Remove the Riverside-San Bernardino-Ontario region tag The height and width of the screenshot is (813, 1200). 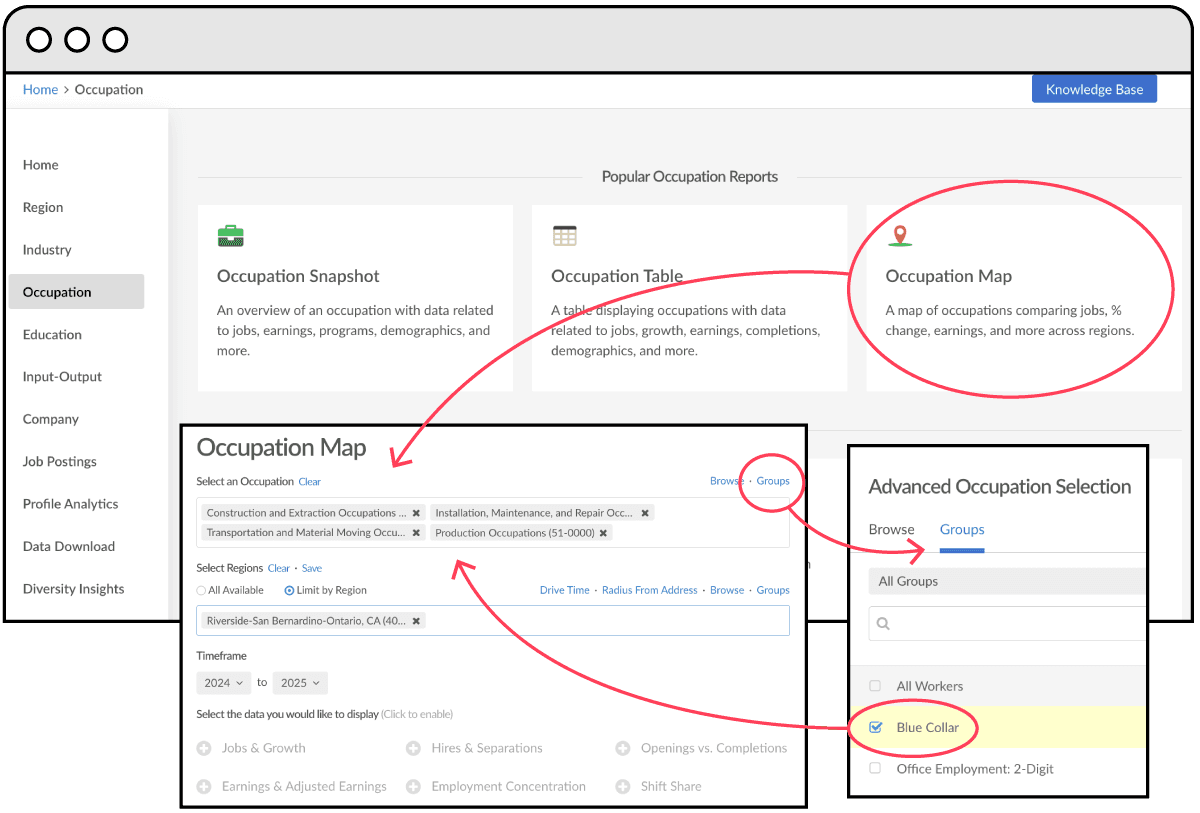point(417,621)
